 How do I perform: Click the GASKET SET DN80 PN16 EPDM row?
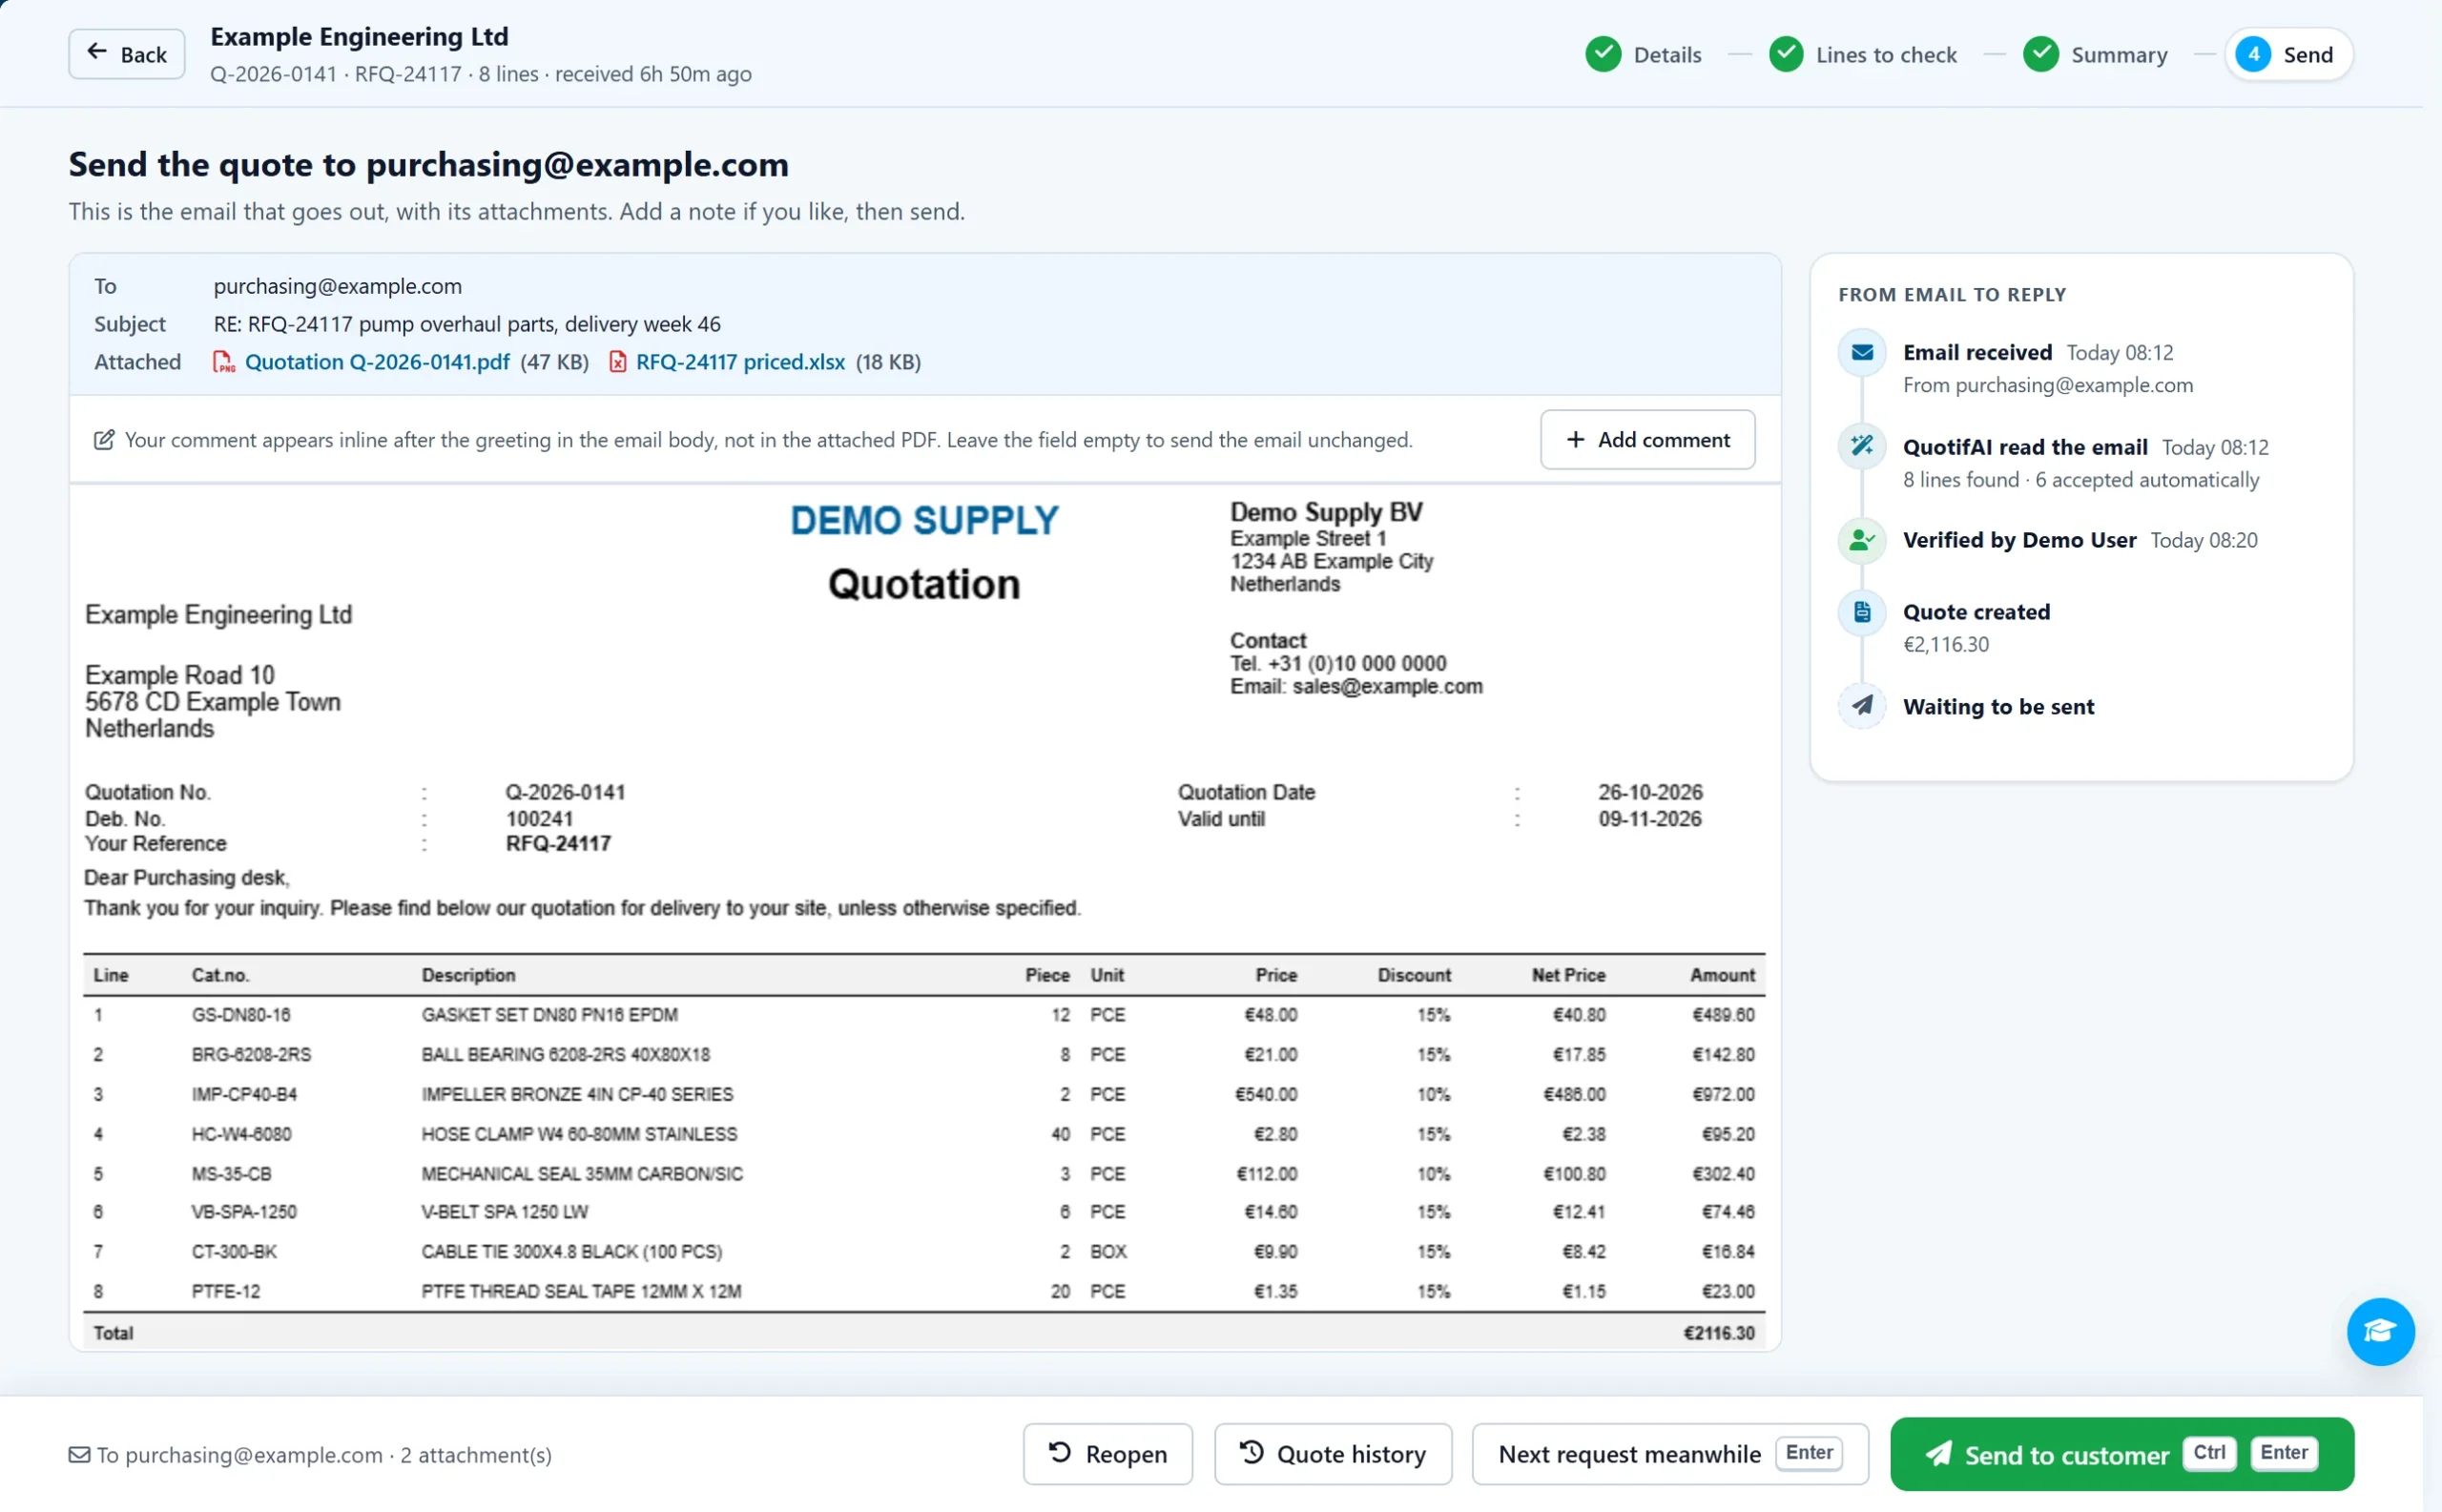(924, 1015)
